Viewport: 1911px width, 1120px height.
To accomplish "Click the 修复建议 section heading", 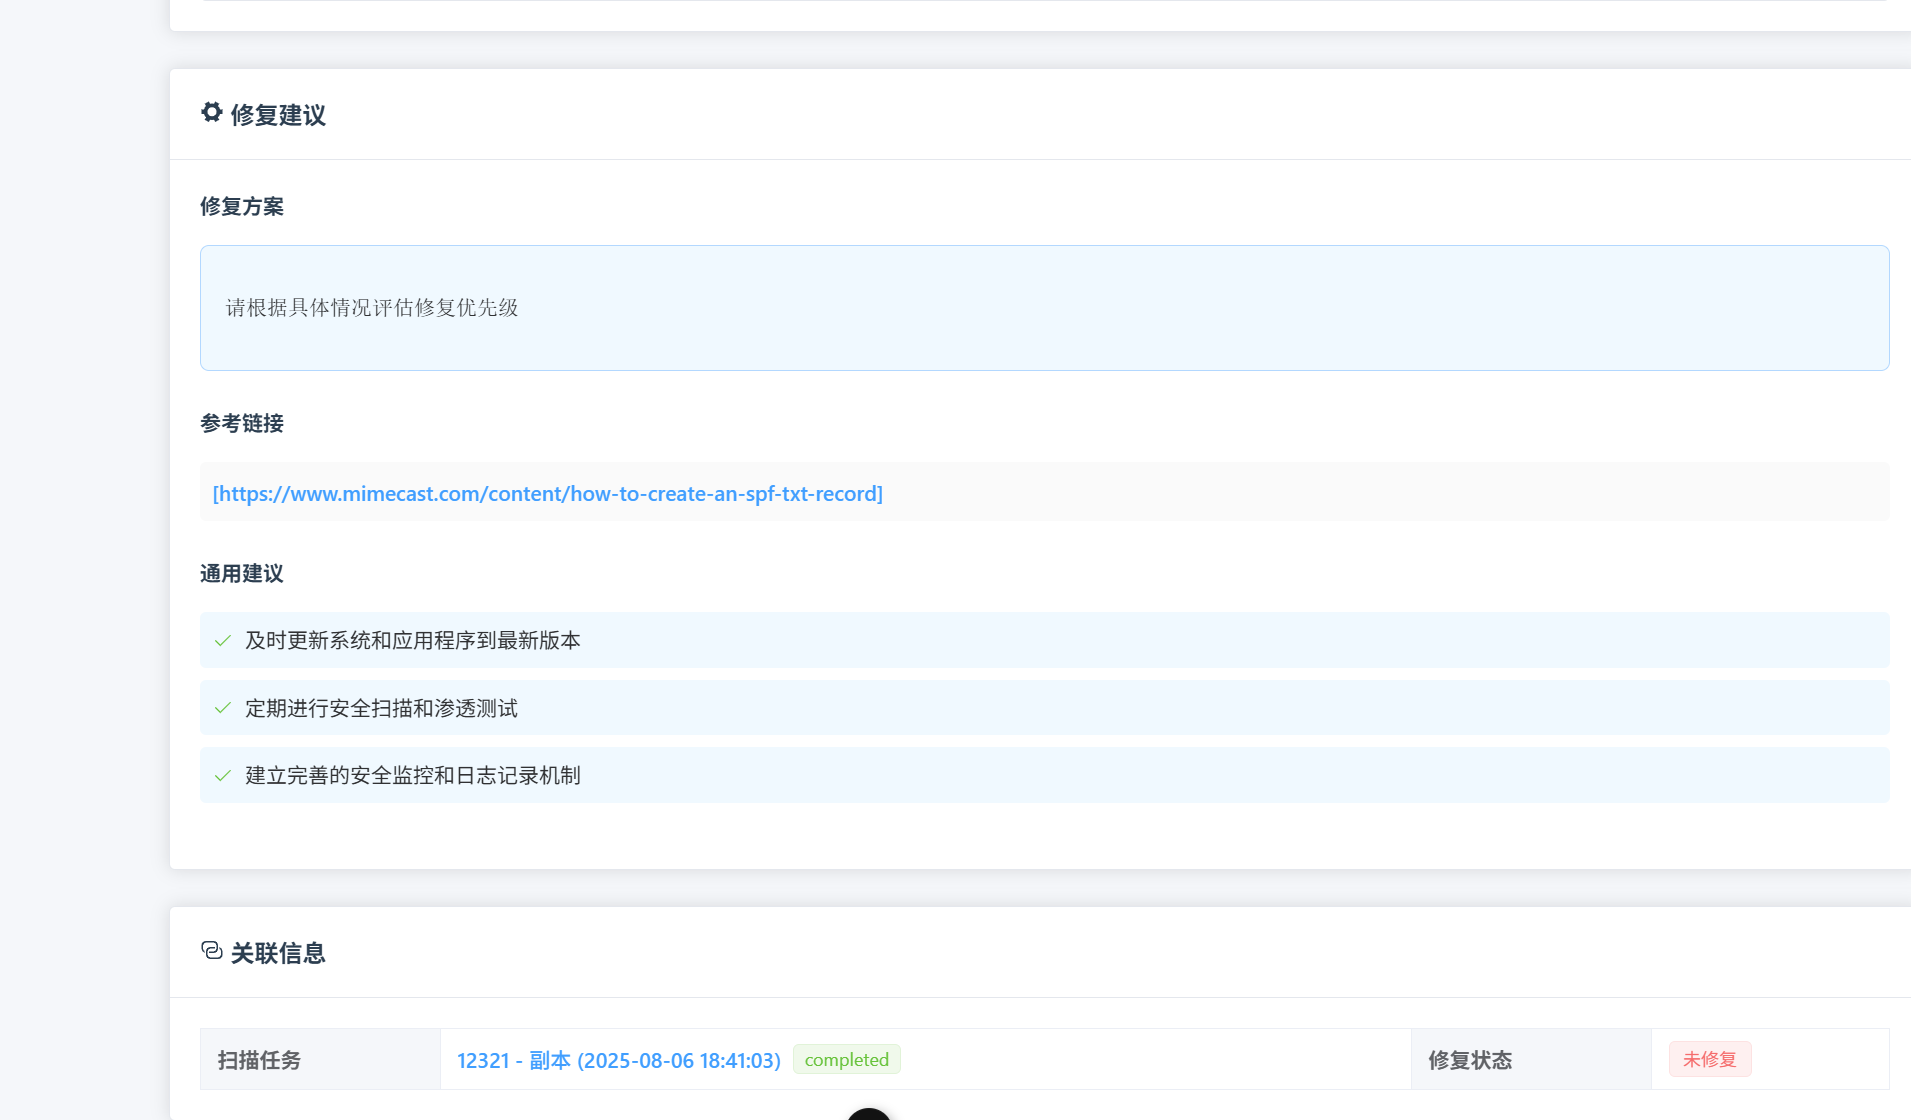I will (278, 115).
